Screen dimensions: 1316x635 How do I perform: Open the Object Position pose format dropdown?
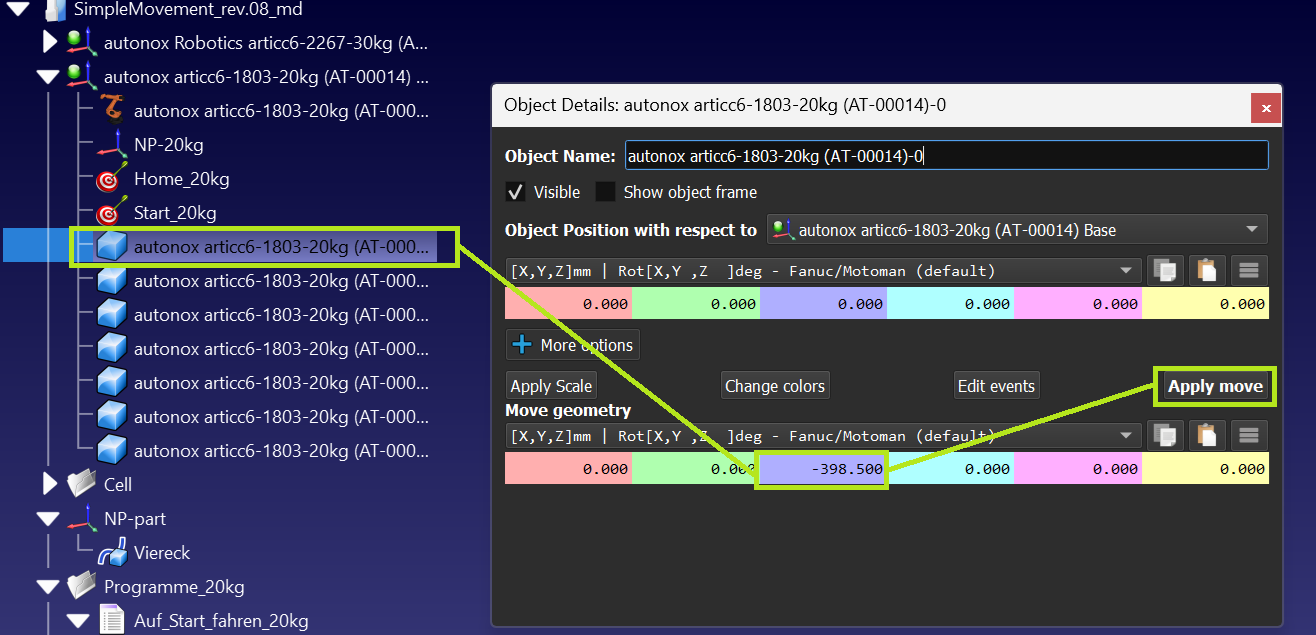click(824, 270)
